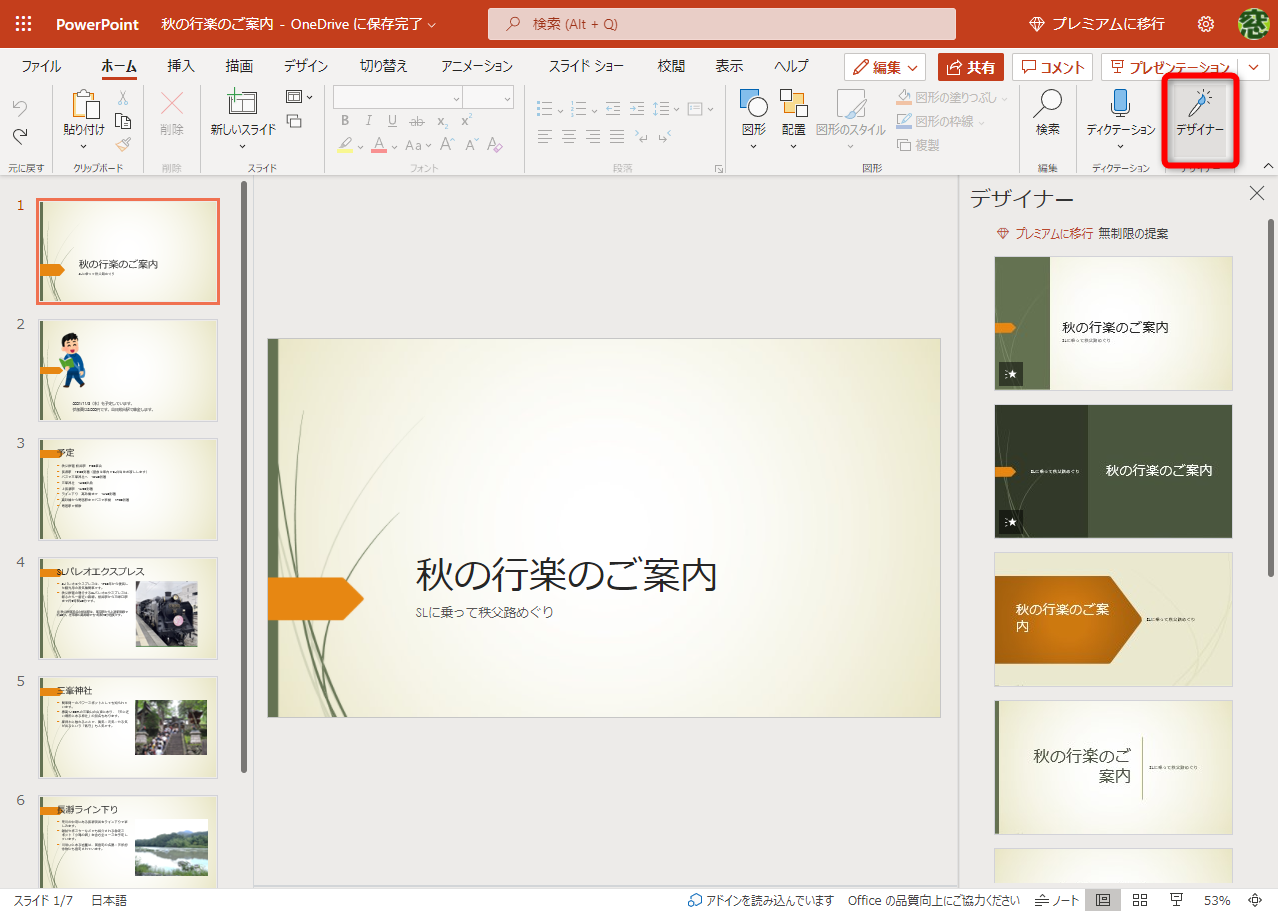This screenshot has height=911, width=1278.
Task: Toggle underline formatting
Action: point(392,120)
